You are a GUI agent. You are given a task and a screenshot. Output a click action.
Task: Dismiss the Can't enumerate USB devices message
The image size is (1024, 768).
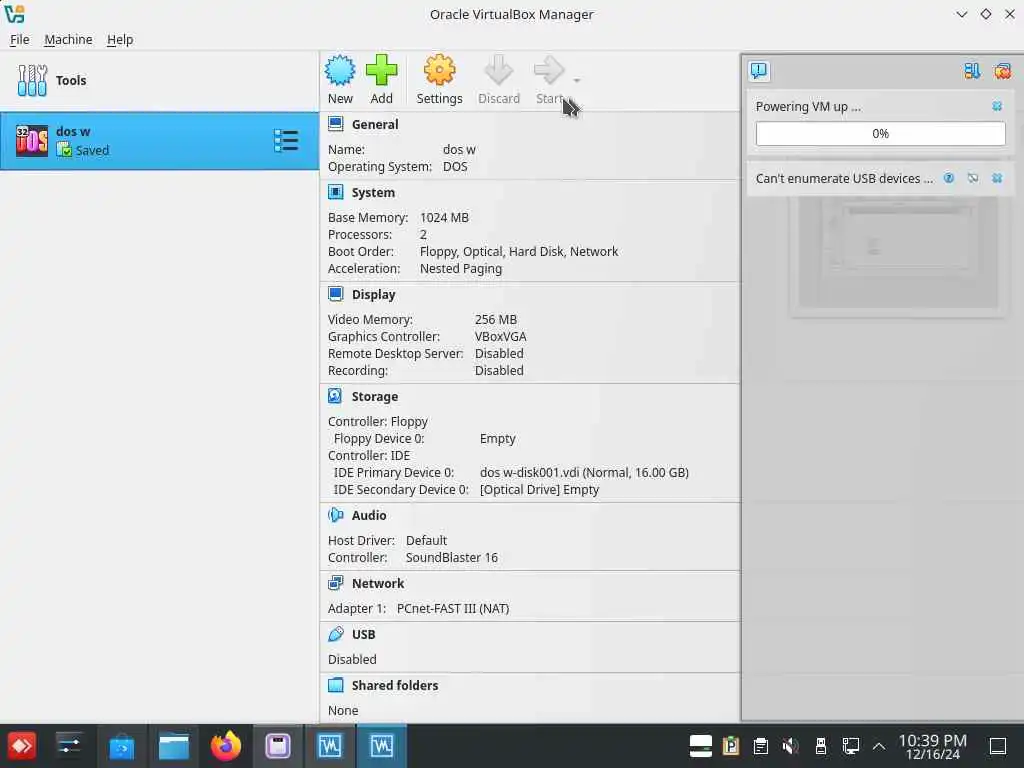coord(997,178)
